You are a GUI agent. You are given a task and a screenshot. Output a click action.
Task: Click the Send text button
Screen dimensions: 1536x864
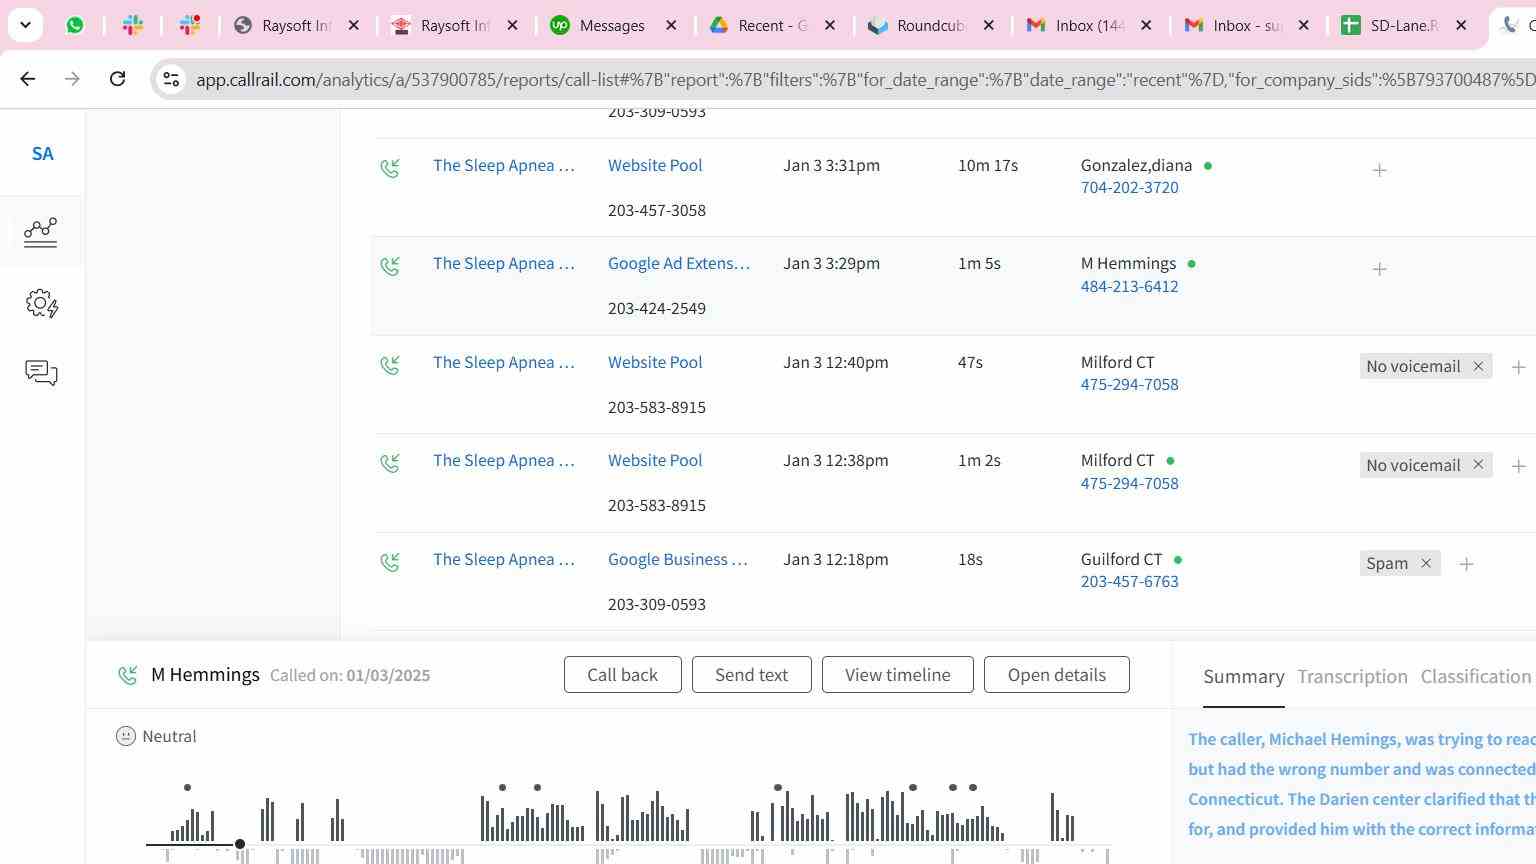pos(751,675)
